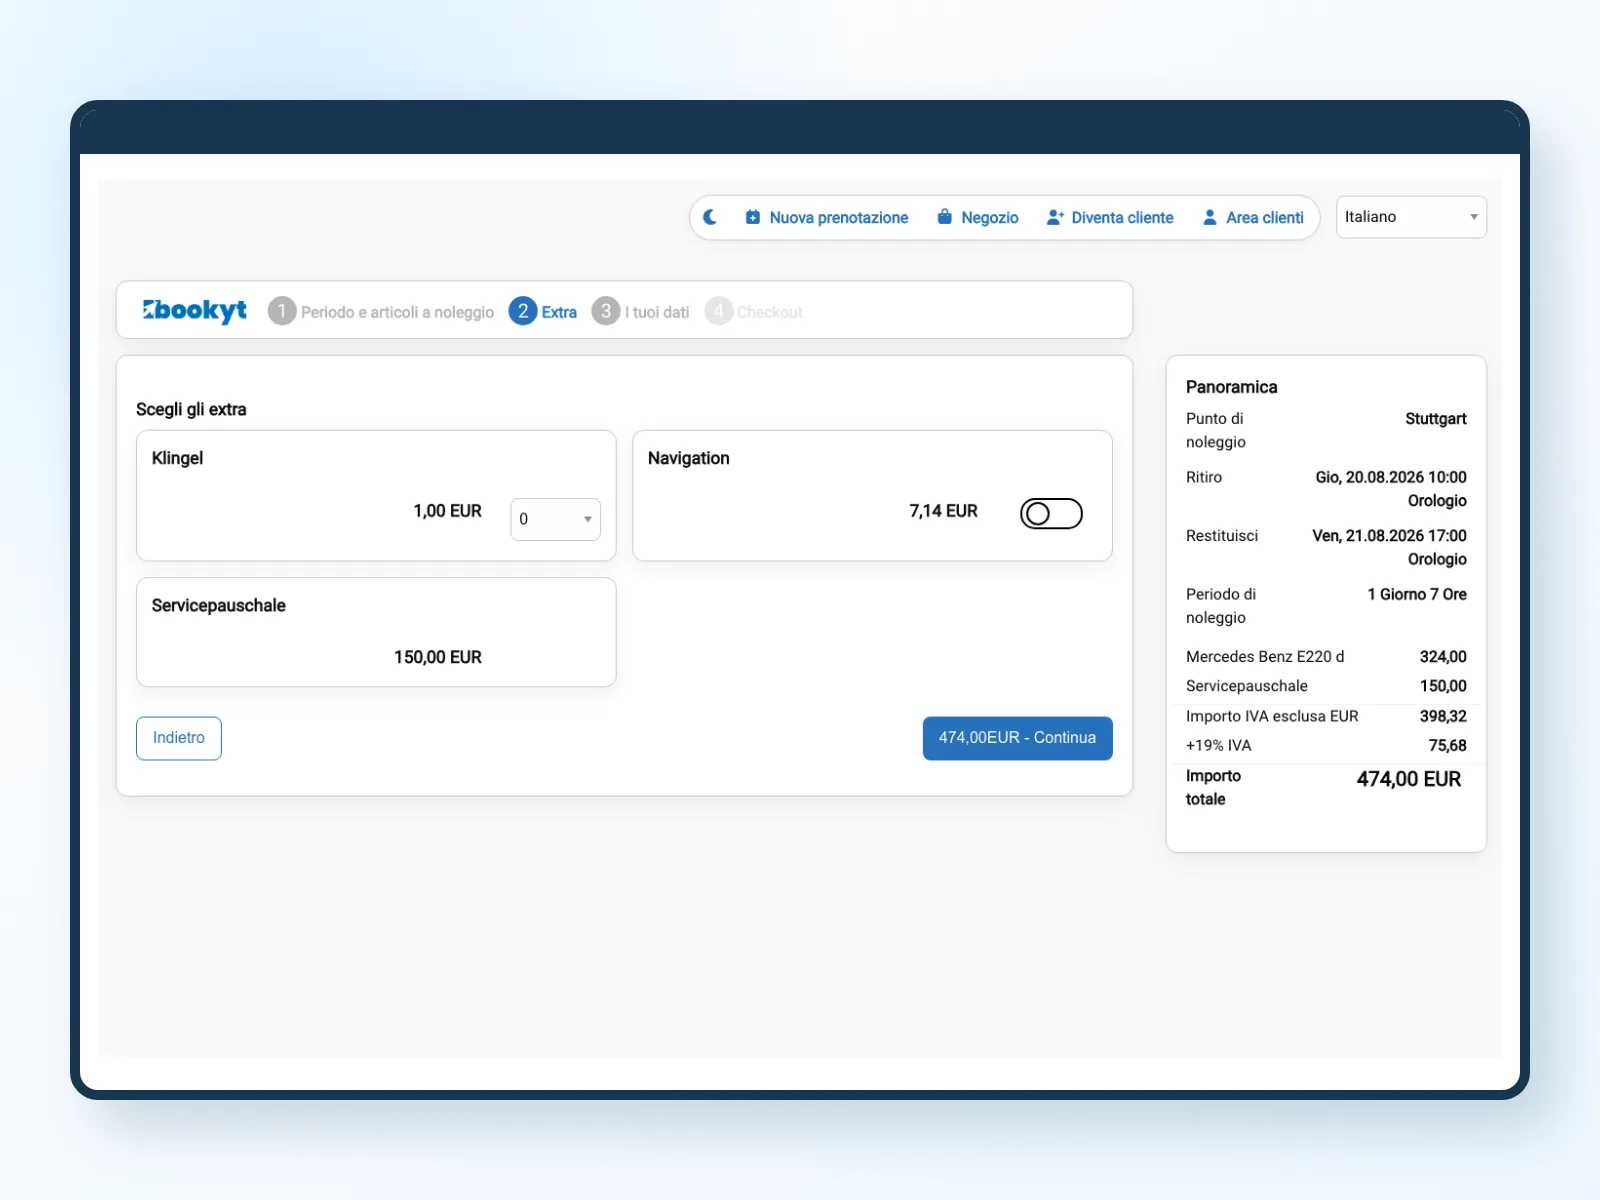Click the 150,00 EUR price in Servicepauschale card

point(438,657)
